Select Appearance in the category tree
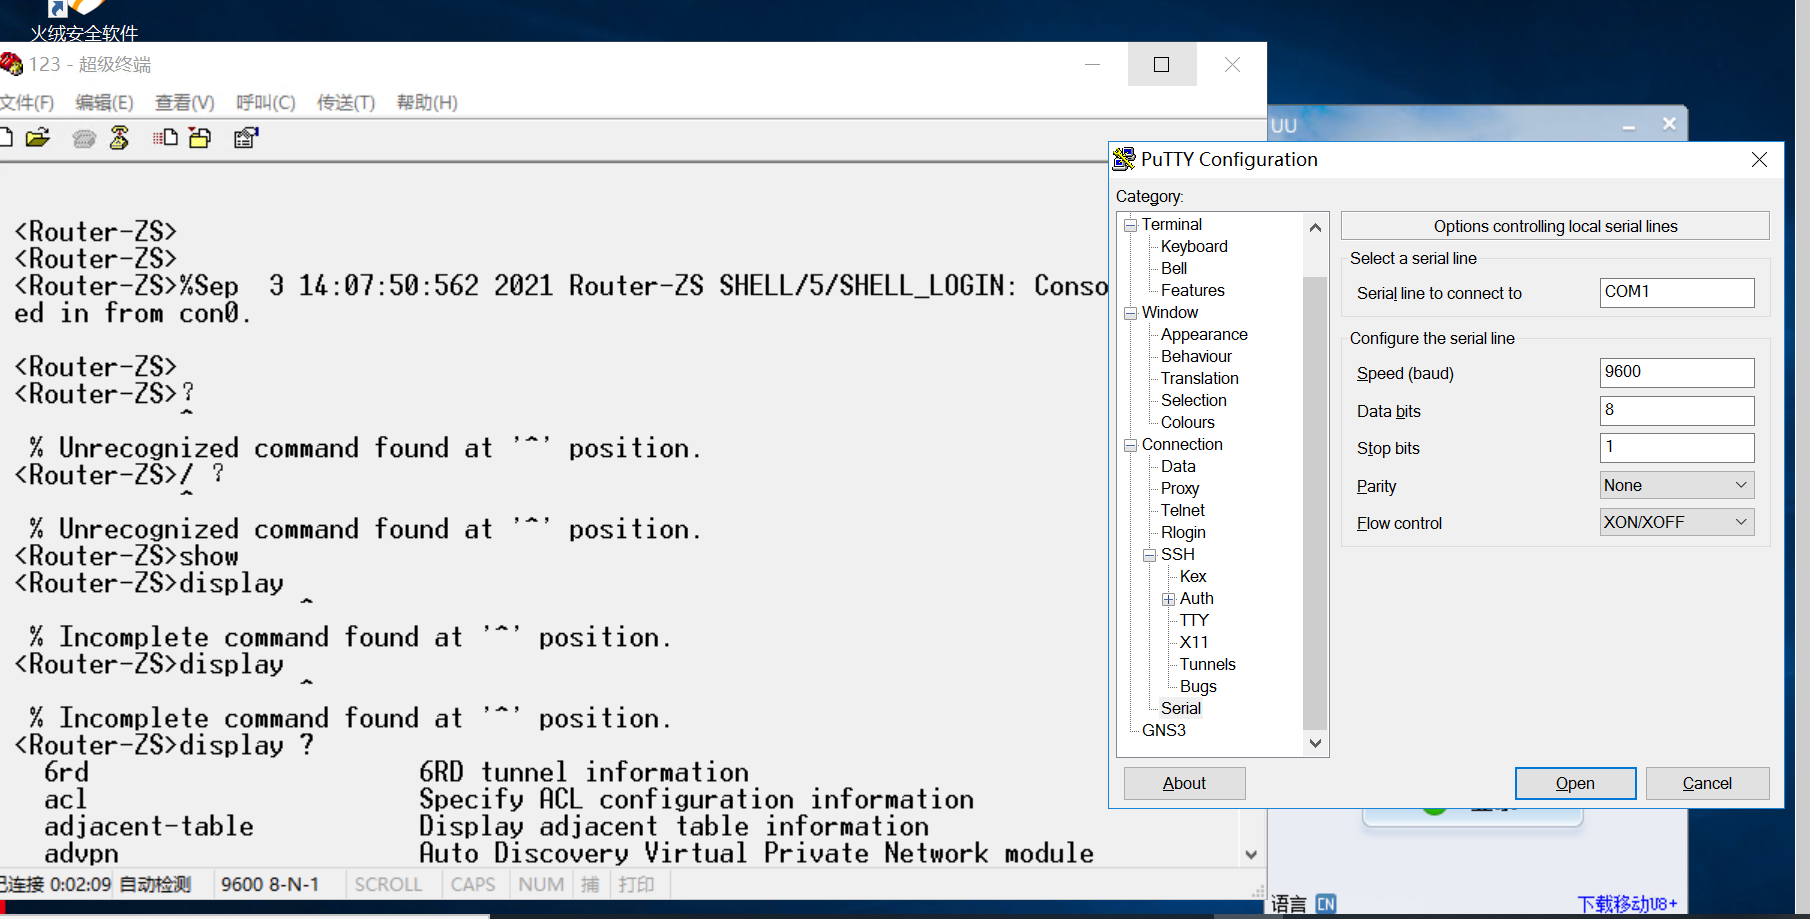 coord(1204,335)
